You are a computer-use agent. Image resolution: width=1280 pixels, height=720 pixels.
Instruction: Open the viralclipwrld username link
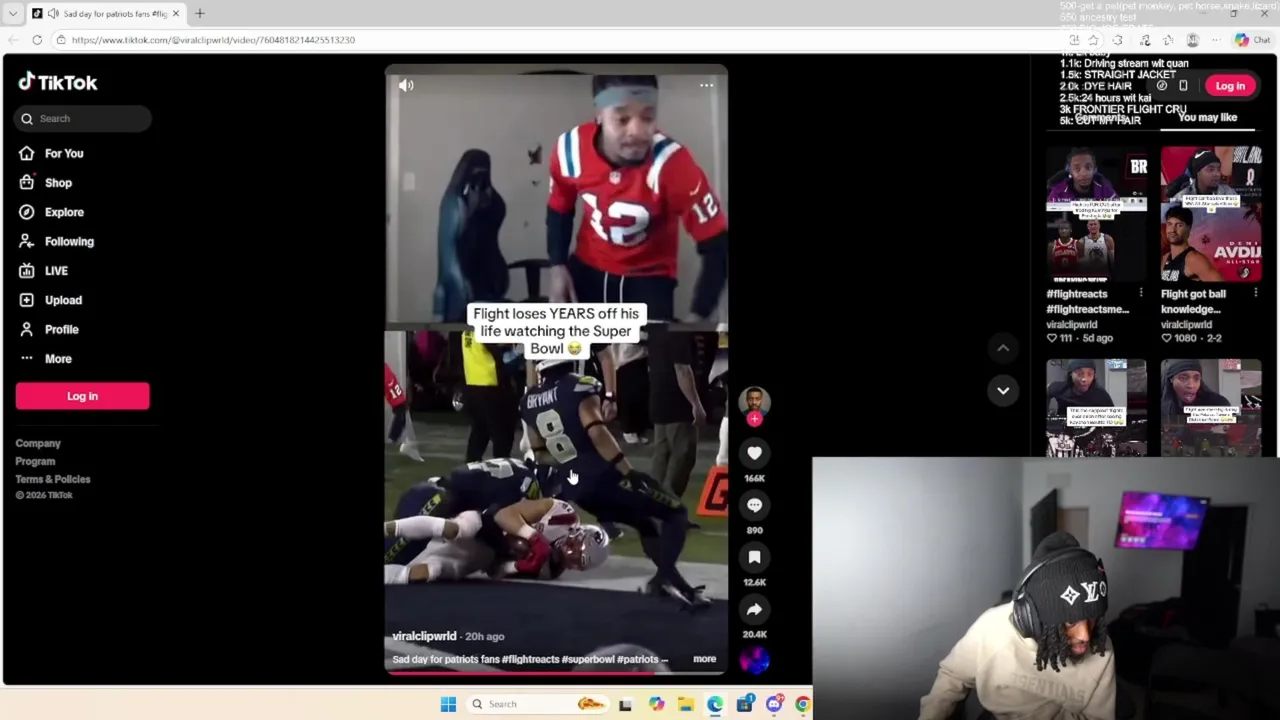pyautogui.click(x=424, y=636)
